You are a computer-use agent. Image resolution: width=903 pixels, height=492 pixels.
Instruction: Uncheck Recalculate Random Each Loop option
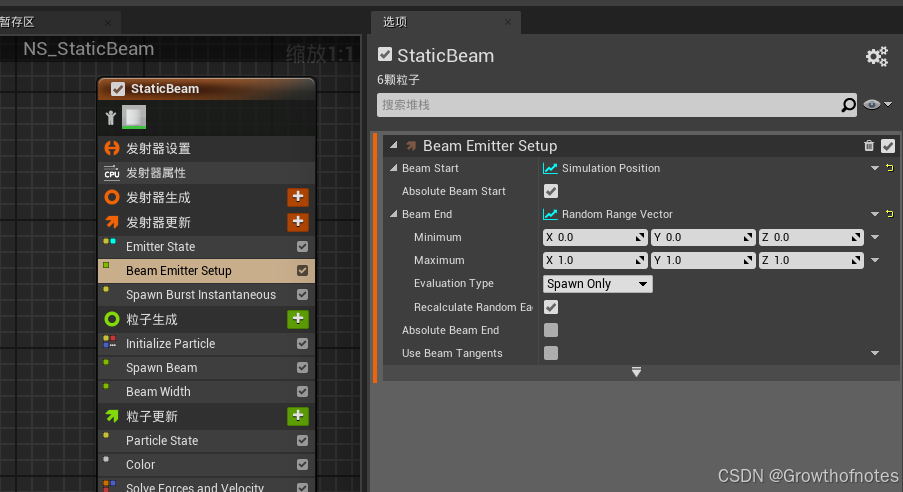pyautogui.click(x=551, y=307)
